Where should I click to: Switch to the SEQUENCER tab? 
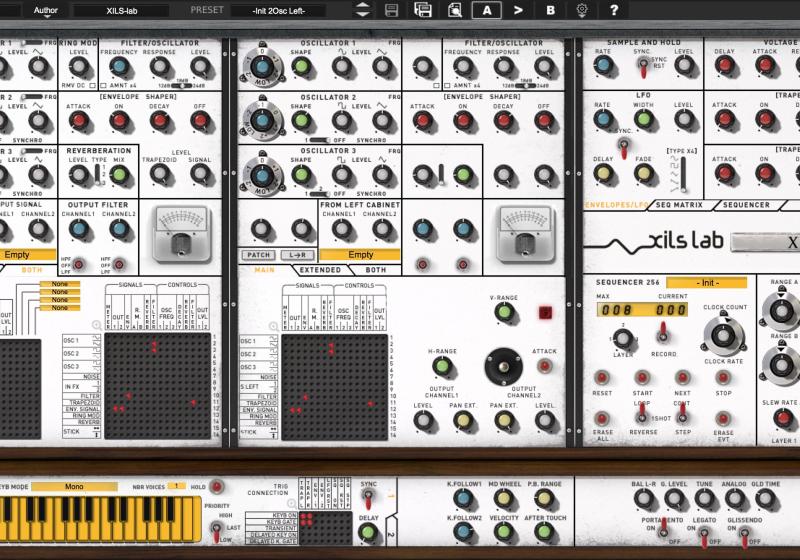(746, 205)
